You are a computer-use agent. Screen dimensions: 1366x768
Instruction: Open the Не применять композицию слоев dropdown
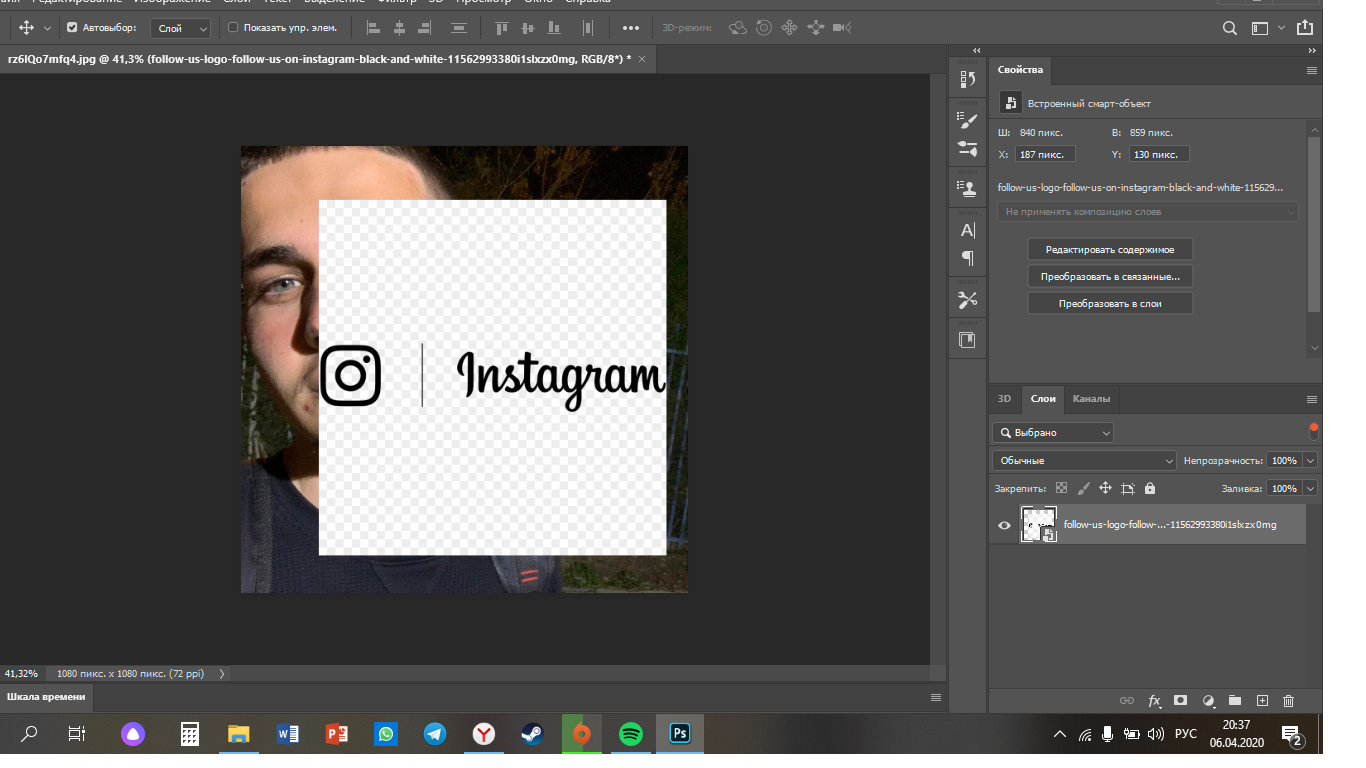(1148, 212)
